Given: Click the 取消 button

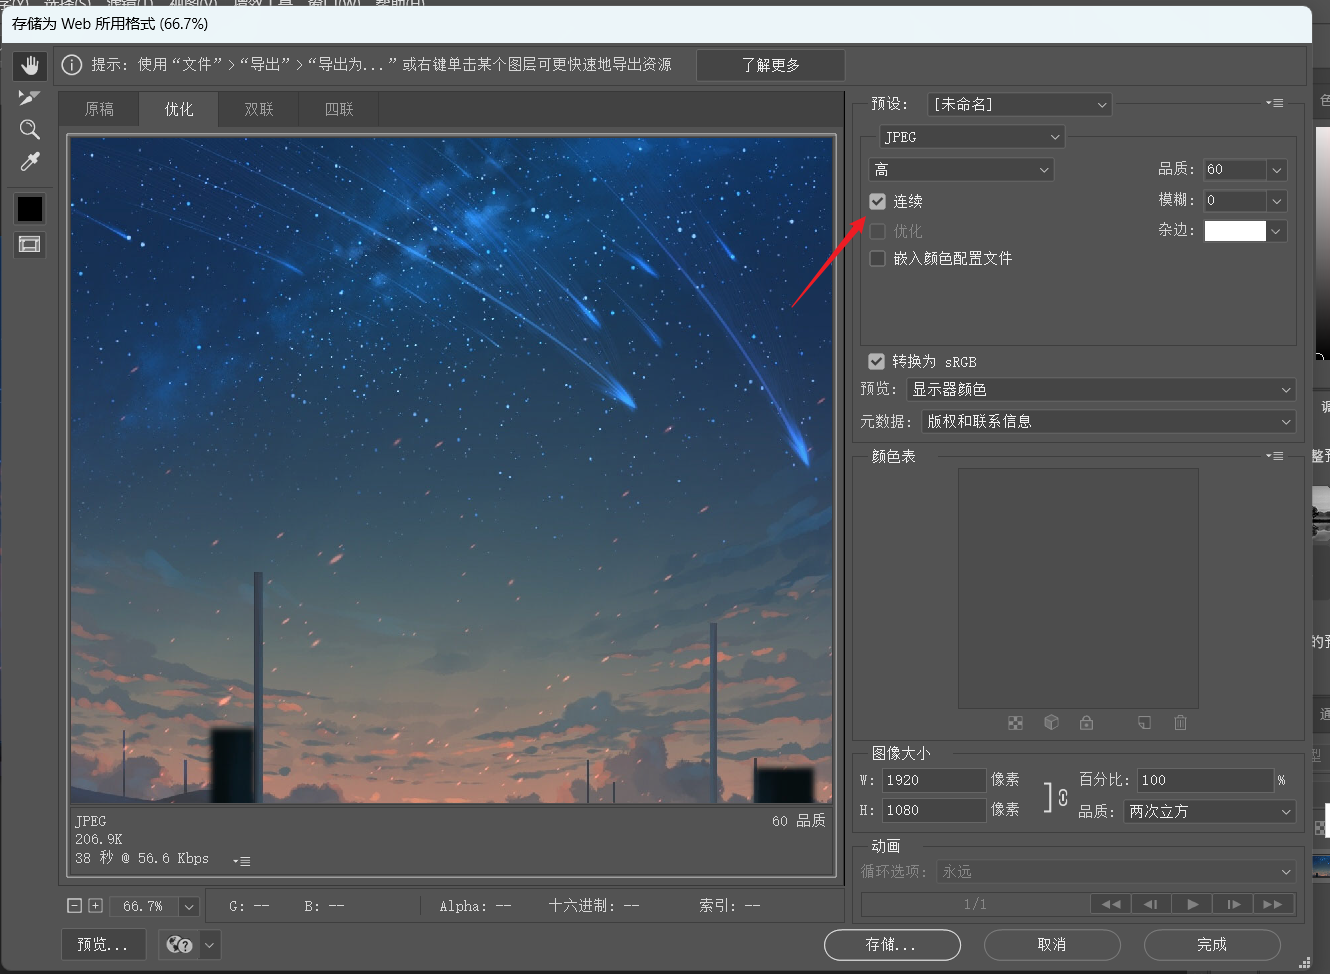Looking at the screenshot, I should point(1051,945).
